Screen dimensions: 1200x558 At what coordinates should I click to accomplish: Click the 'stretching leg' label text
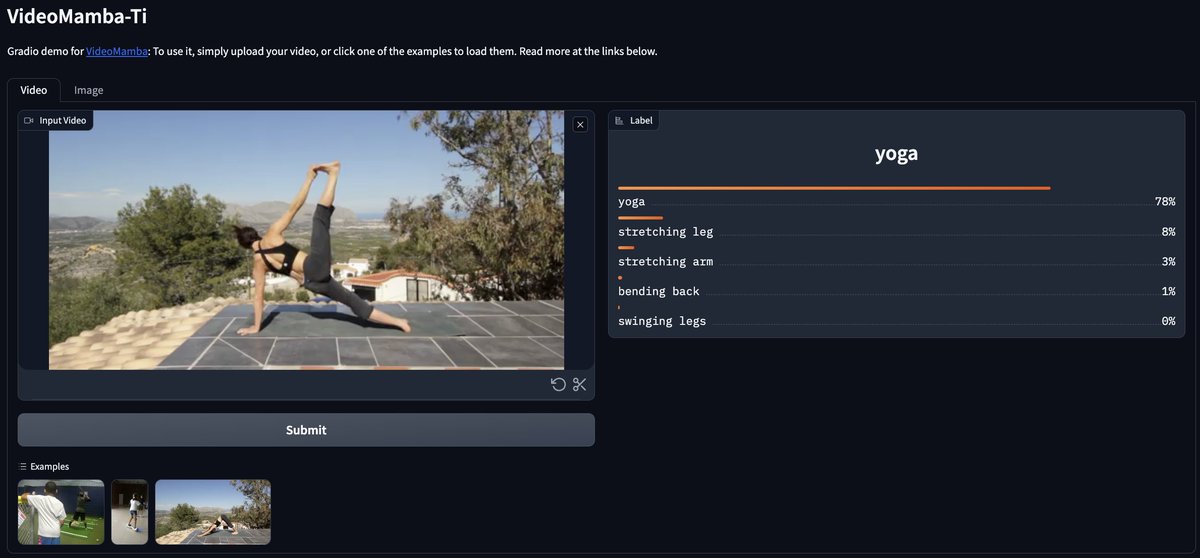coord(666,232)
